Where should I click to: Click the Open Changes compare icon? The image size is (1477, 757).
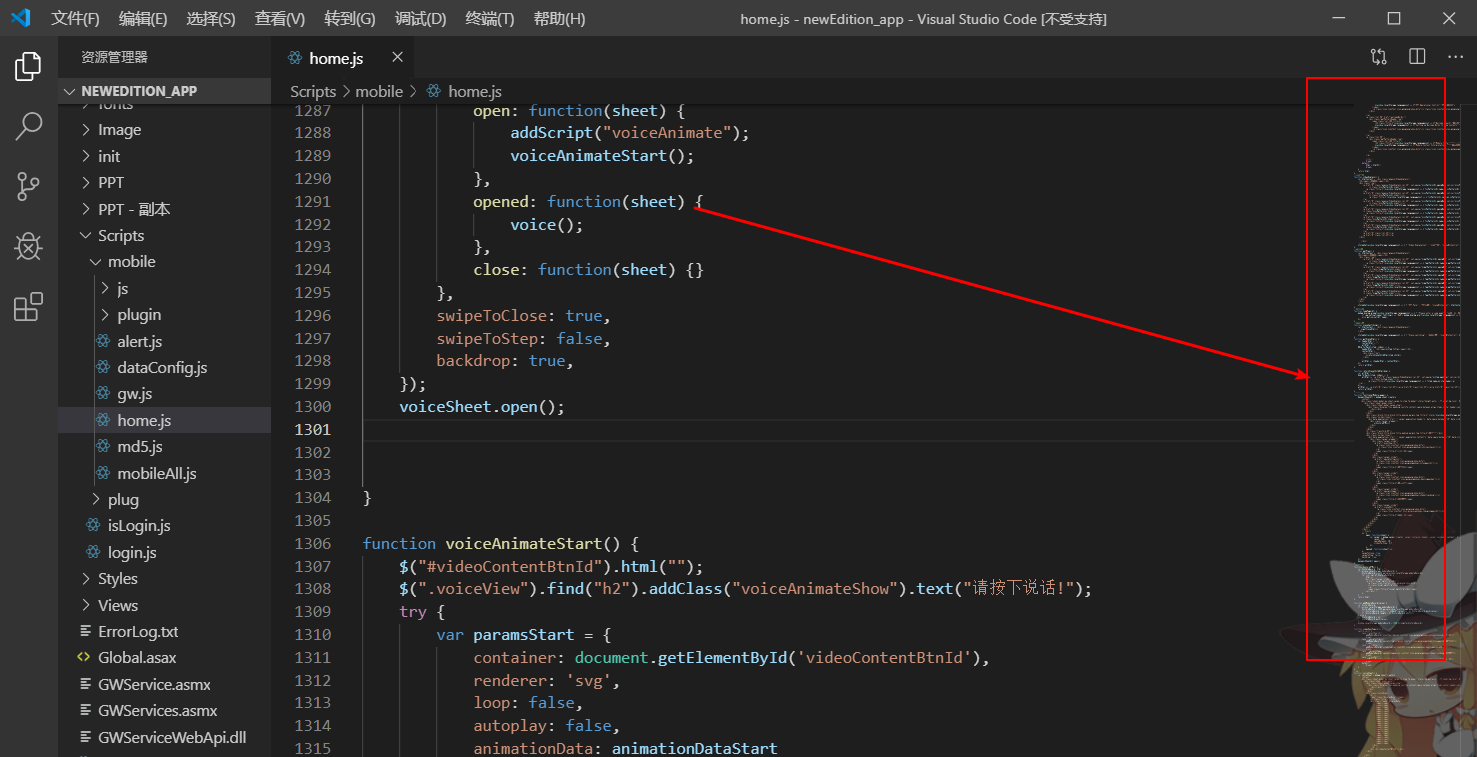[1379, 57]
